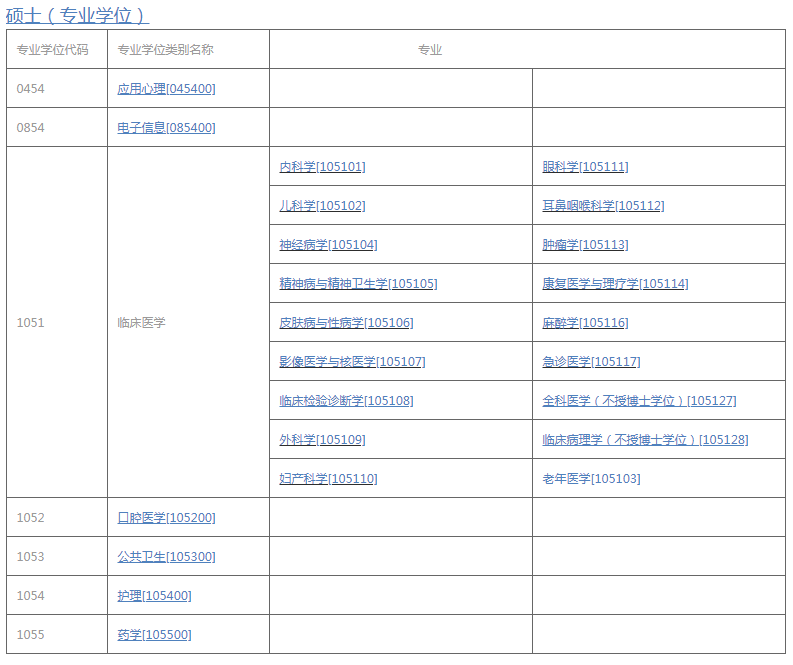This screenshot has width=793, height=665.
Task: Select the code cell 1055
Action: click(x=57, y=634)
